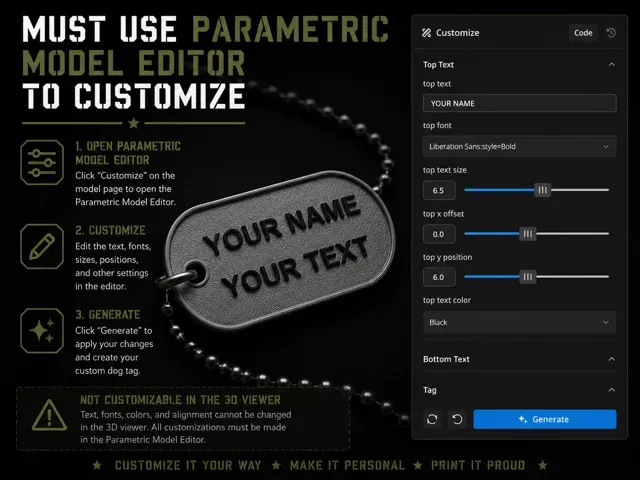The image size is (640, 480).
Task: Collapse the Top Text section
Action: [611, 64]
